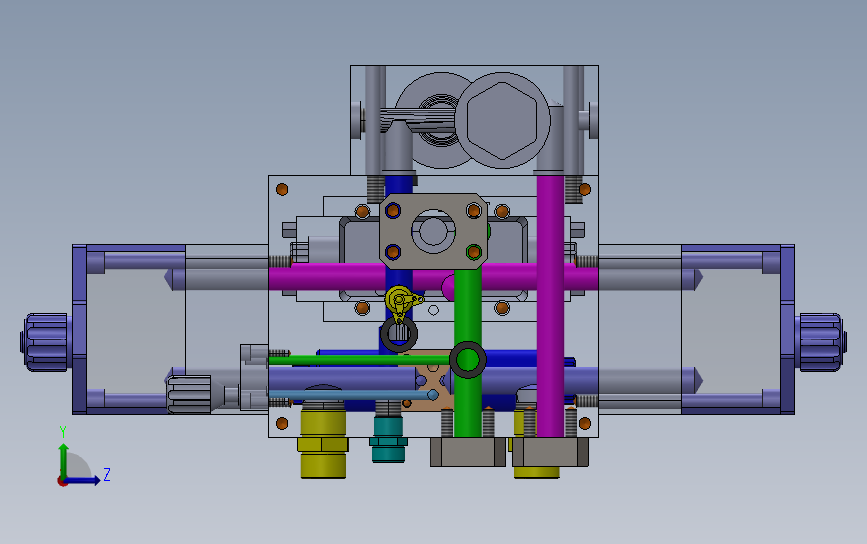867x544 pixels.
Task: Select the magenta vertical pipe
Action: pyautogui.click(x=550, y=306)
